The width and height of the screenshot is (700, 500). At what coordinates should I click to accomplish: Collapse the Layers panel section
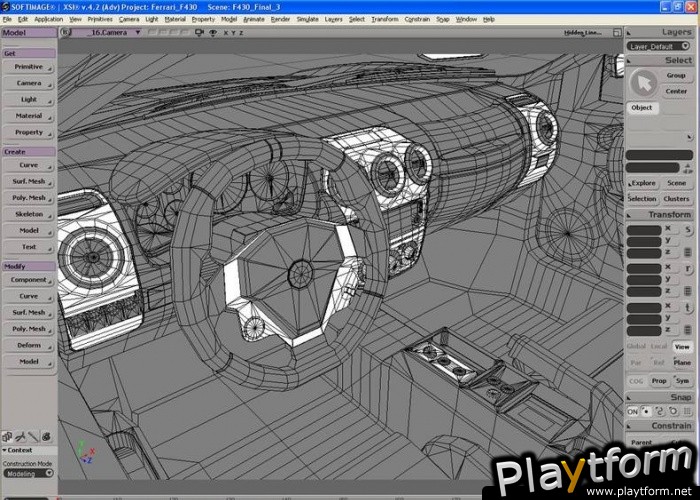pos(629,33)
